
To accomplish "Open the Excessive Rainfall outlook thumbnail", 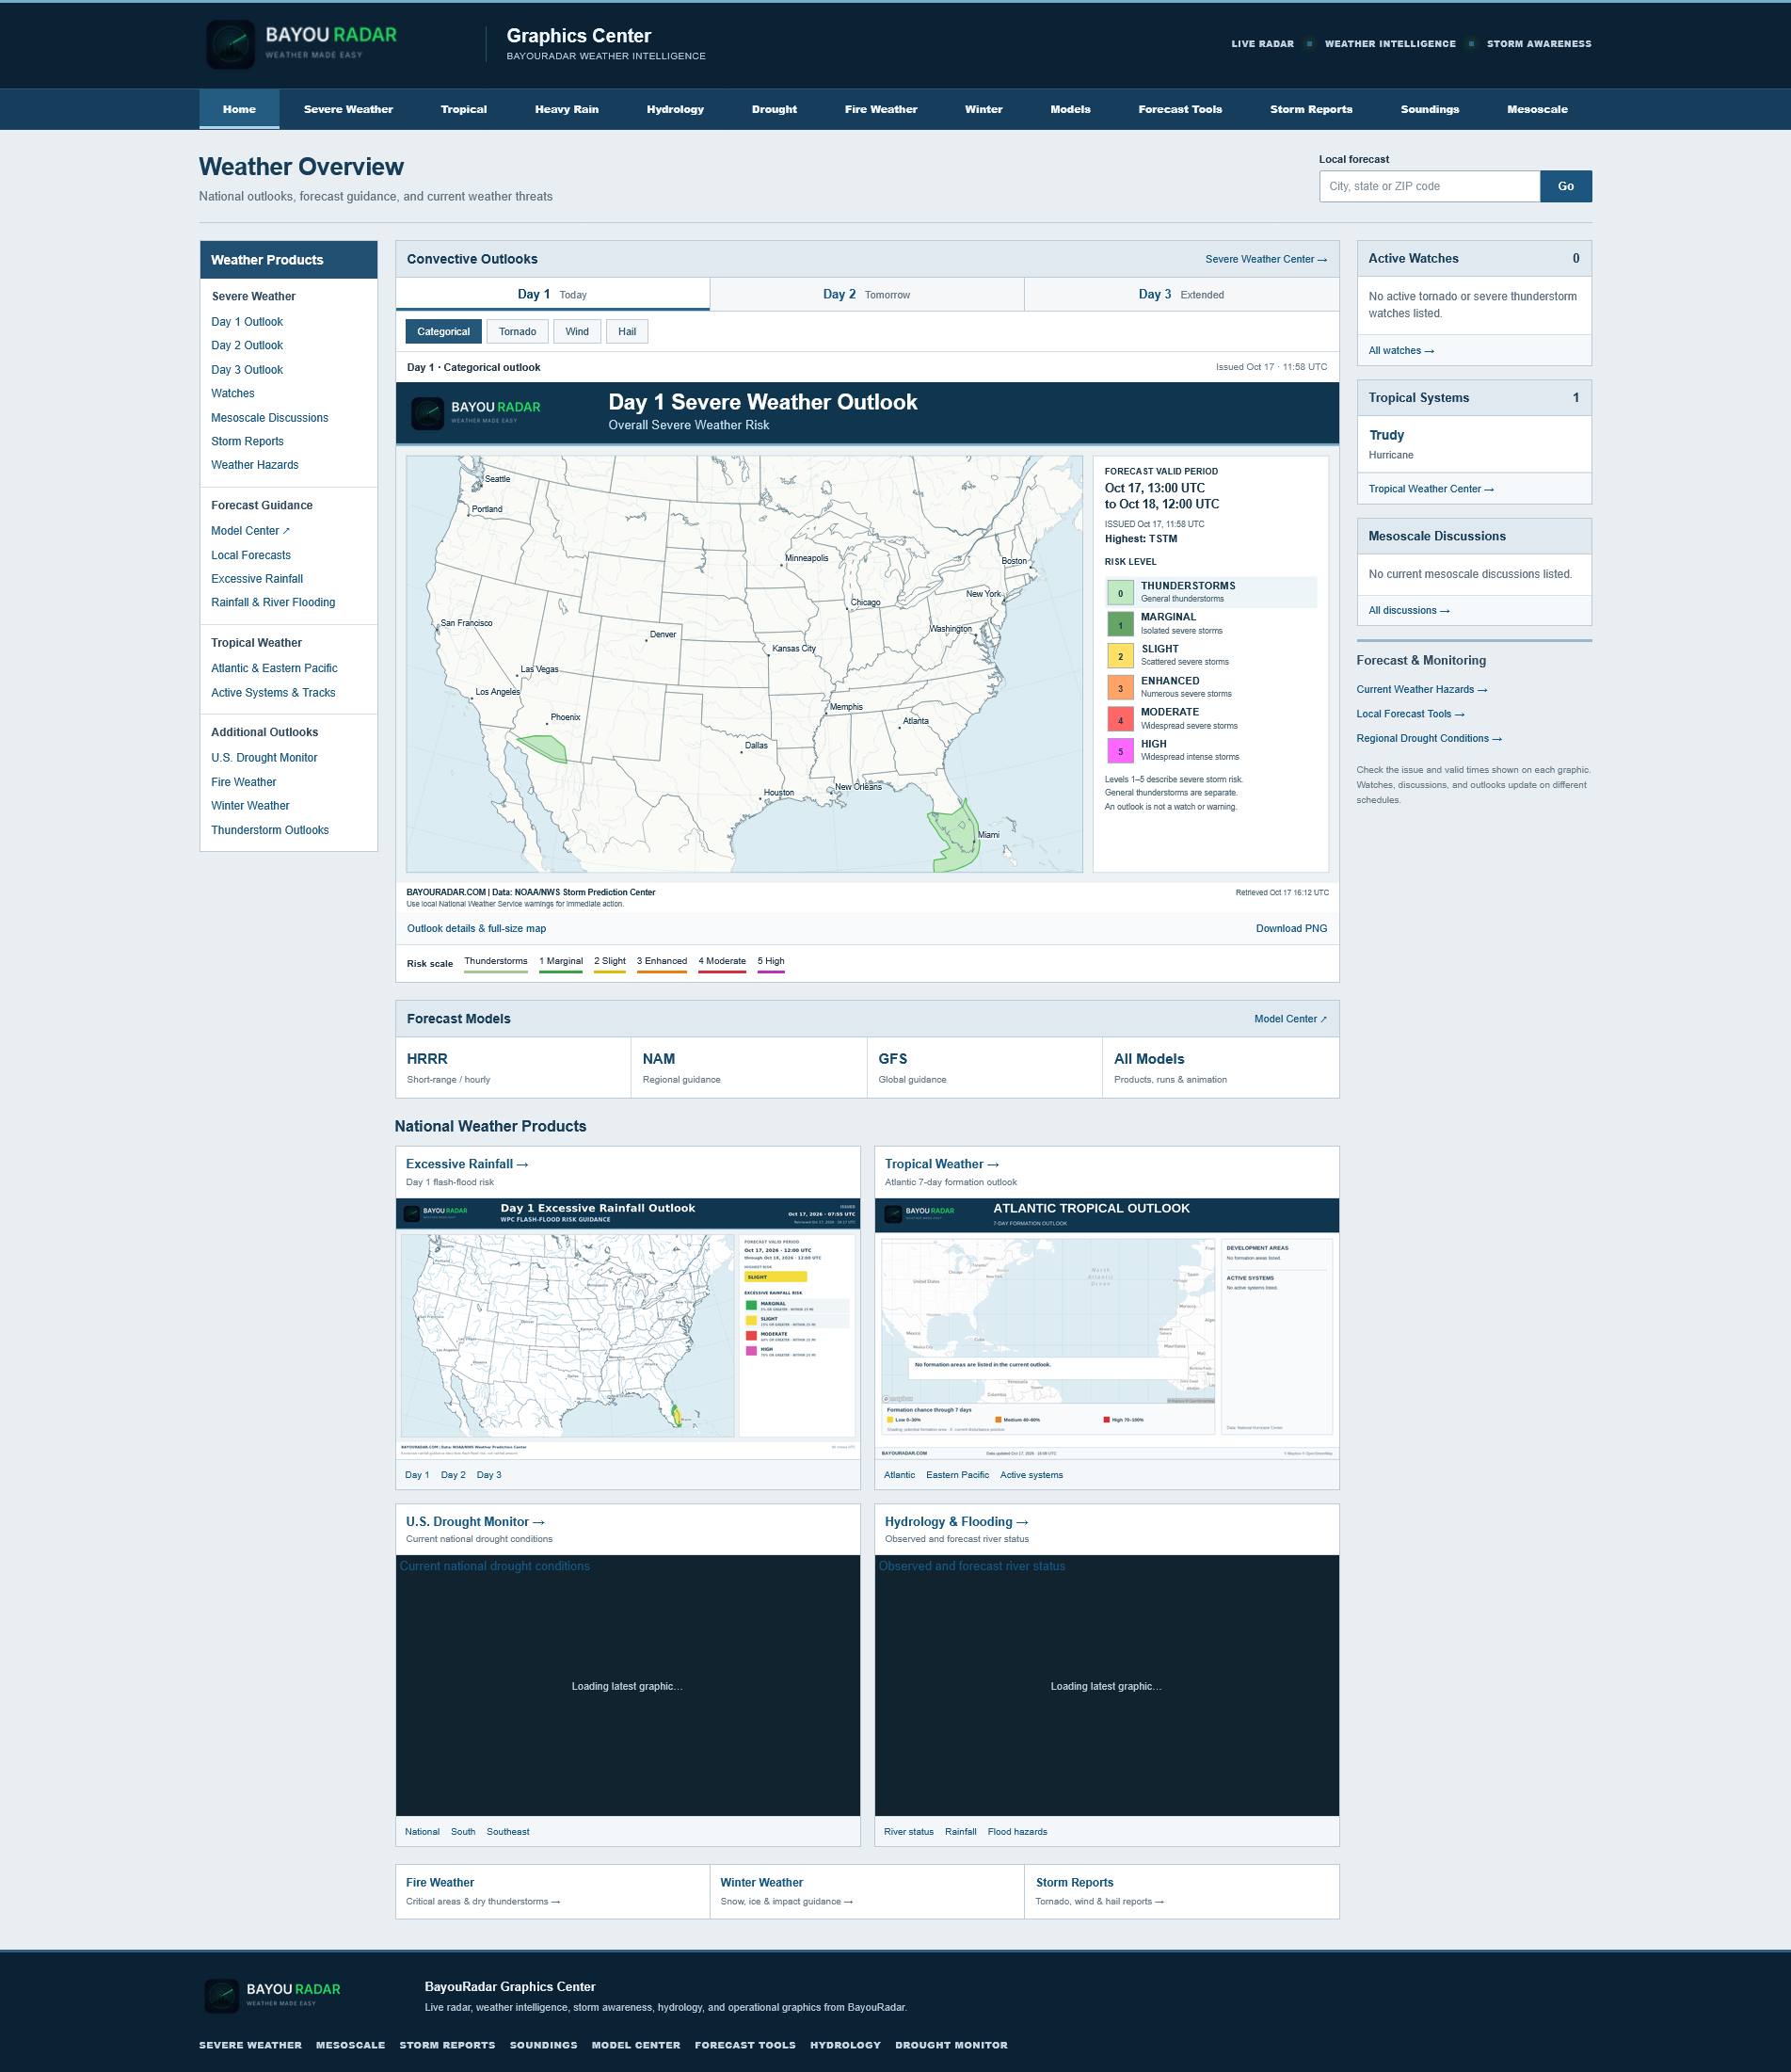I will (628, 1328).
